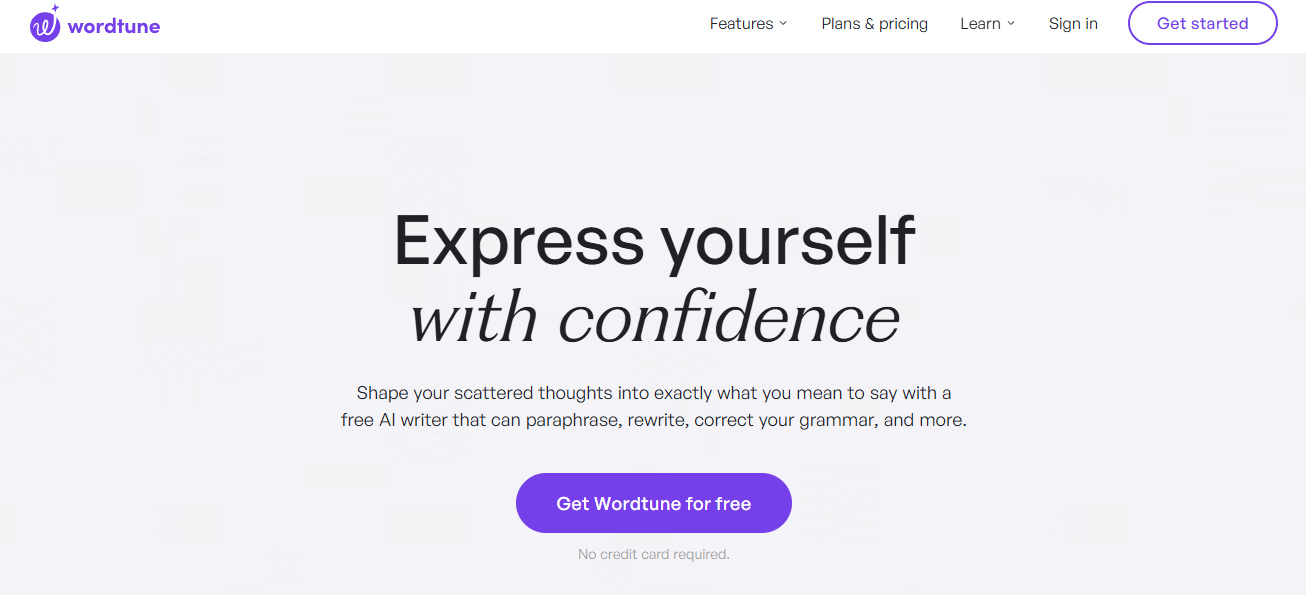Select the hero description paragraph
The width and height of the screenshot is (1306, 595).
(654, 406)
